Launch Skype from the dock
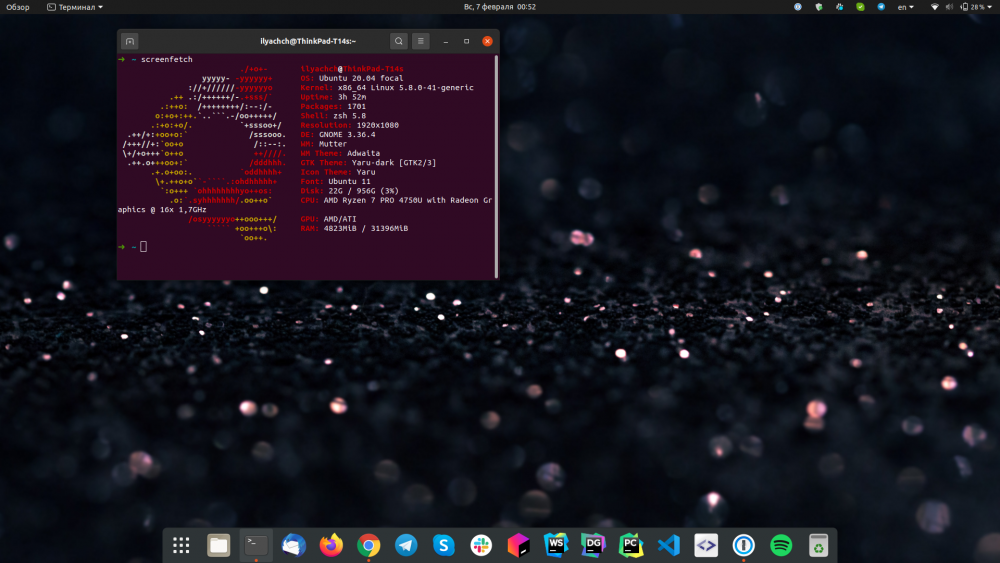1000x563 pixels. (x=444, y=545)
